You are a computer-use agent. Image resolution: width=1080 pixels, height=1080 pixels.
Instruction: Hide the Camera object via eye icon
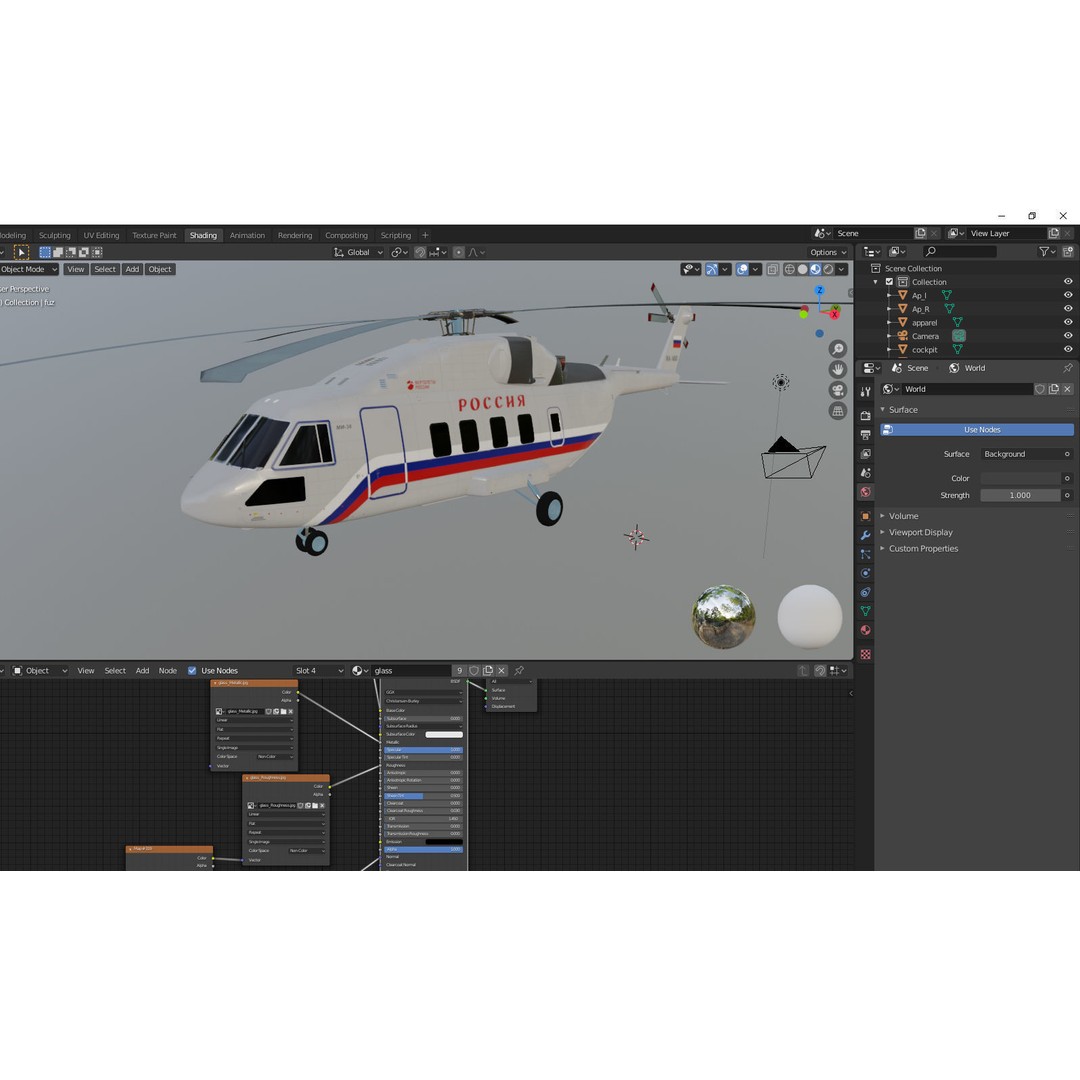[1068, 336]
